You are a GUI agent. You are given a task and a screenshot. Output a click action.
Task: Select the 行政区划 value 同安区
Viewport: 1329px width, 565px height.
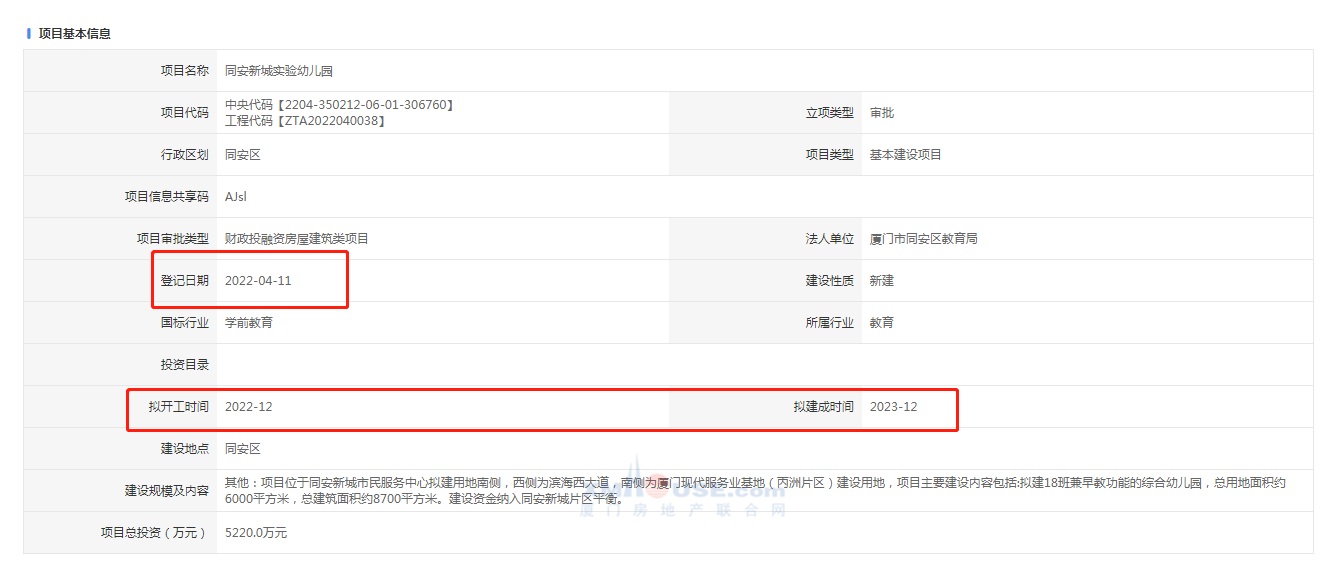point(242,155)
